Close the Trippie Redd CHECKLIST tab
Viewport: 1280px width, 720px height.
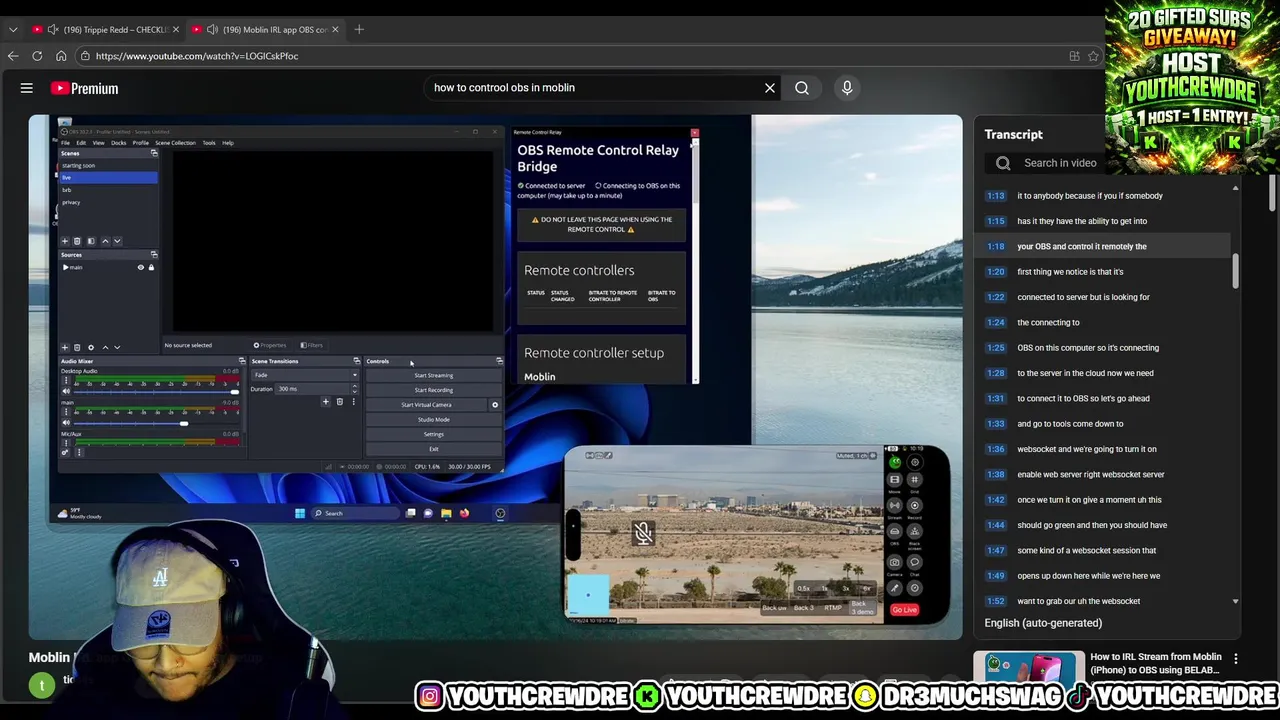click(177, 29)
